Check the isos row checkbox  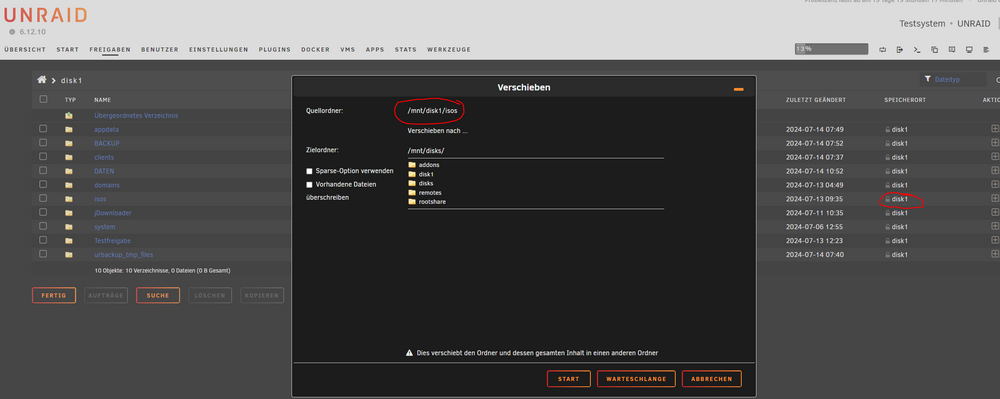pos(43,198)
